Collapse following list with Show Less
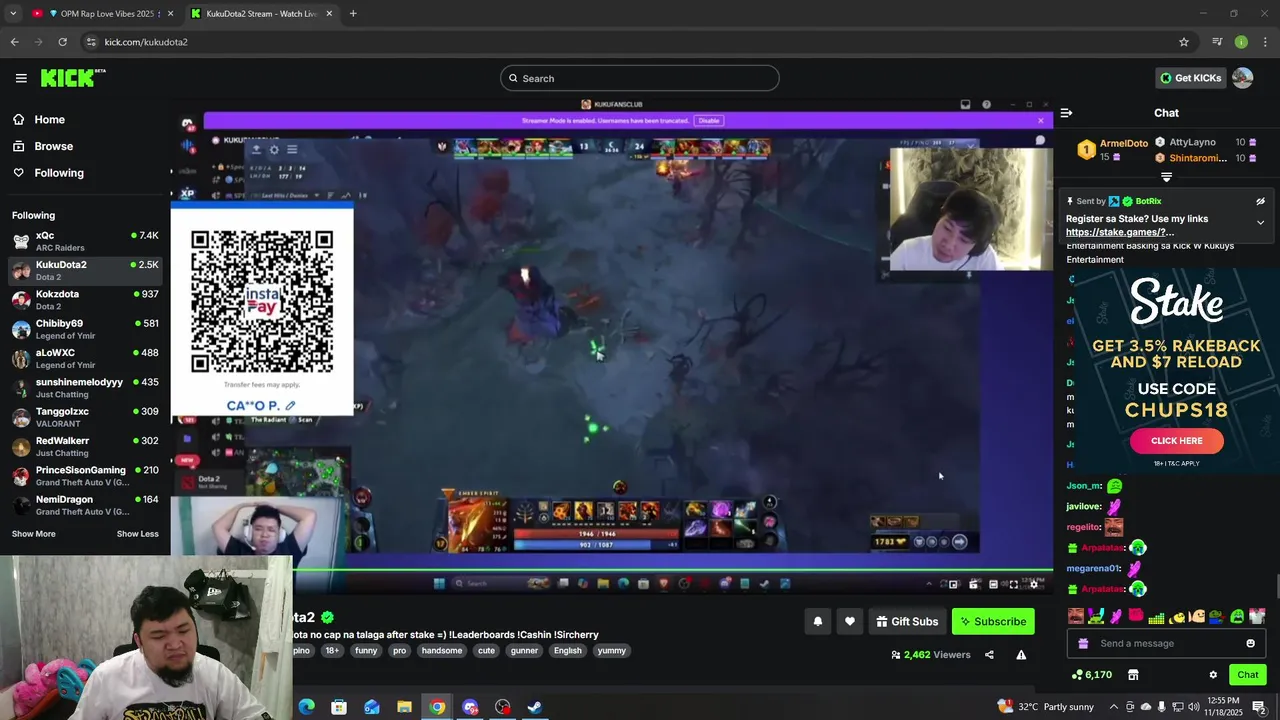The height and width of the screenshot is (720, 1280). [137, 534]
